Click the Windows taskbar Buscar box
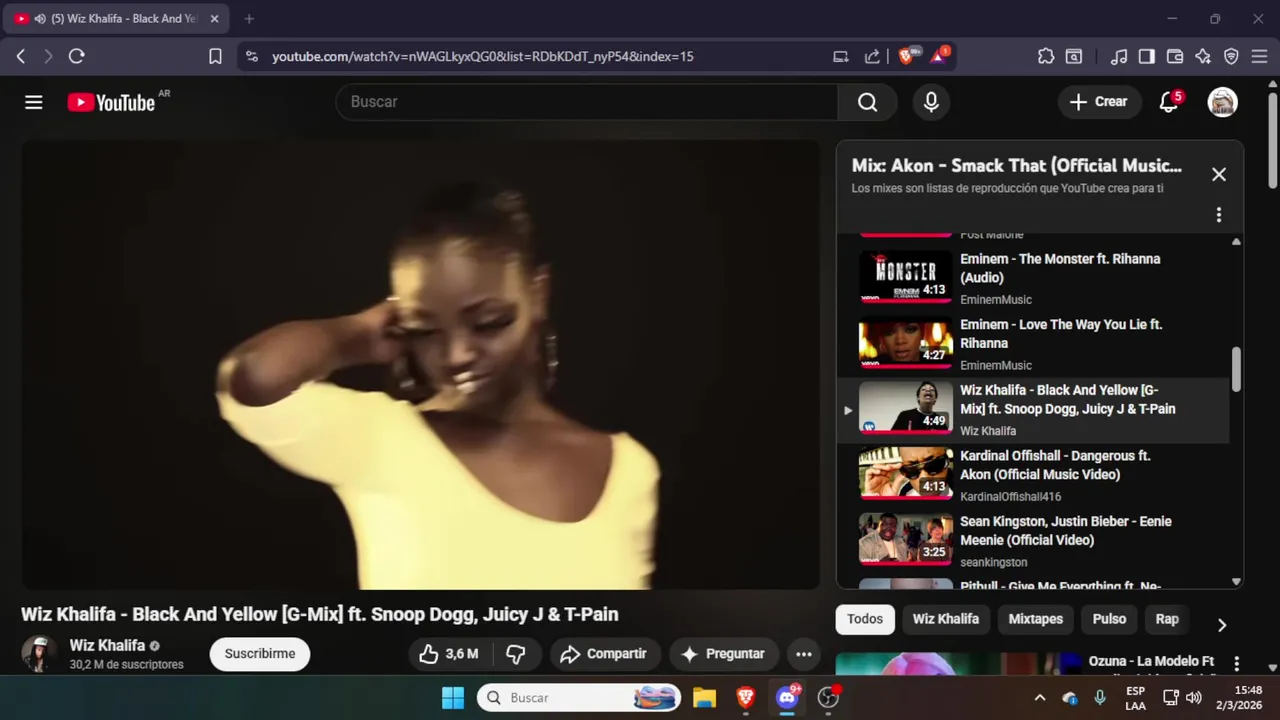 point(579,698)
